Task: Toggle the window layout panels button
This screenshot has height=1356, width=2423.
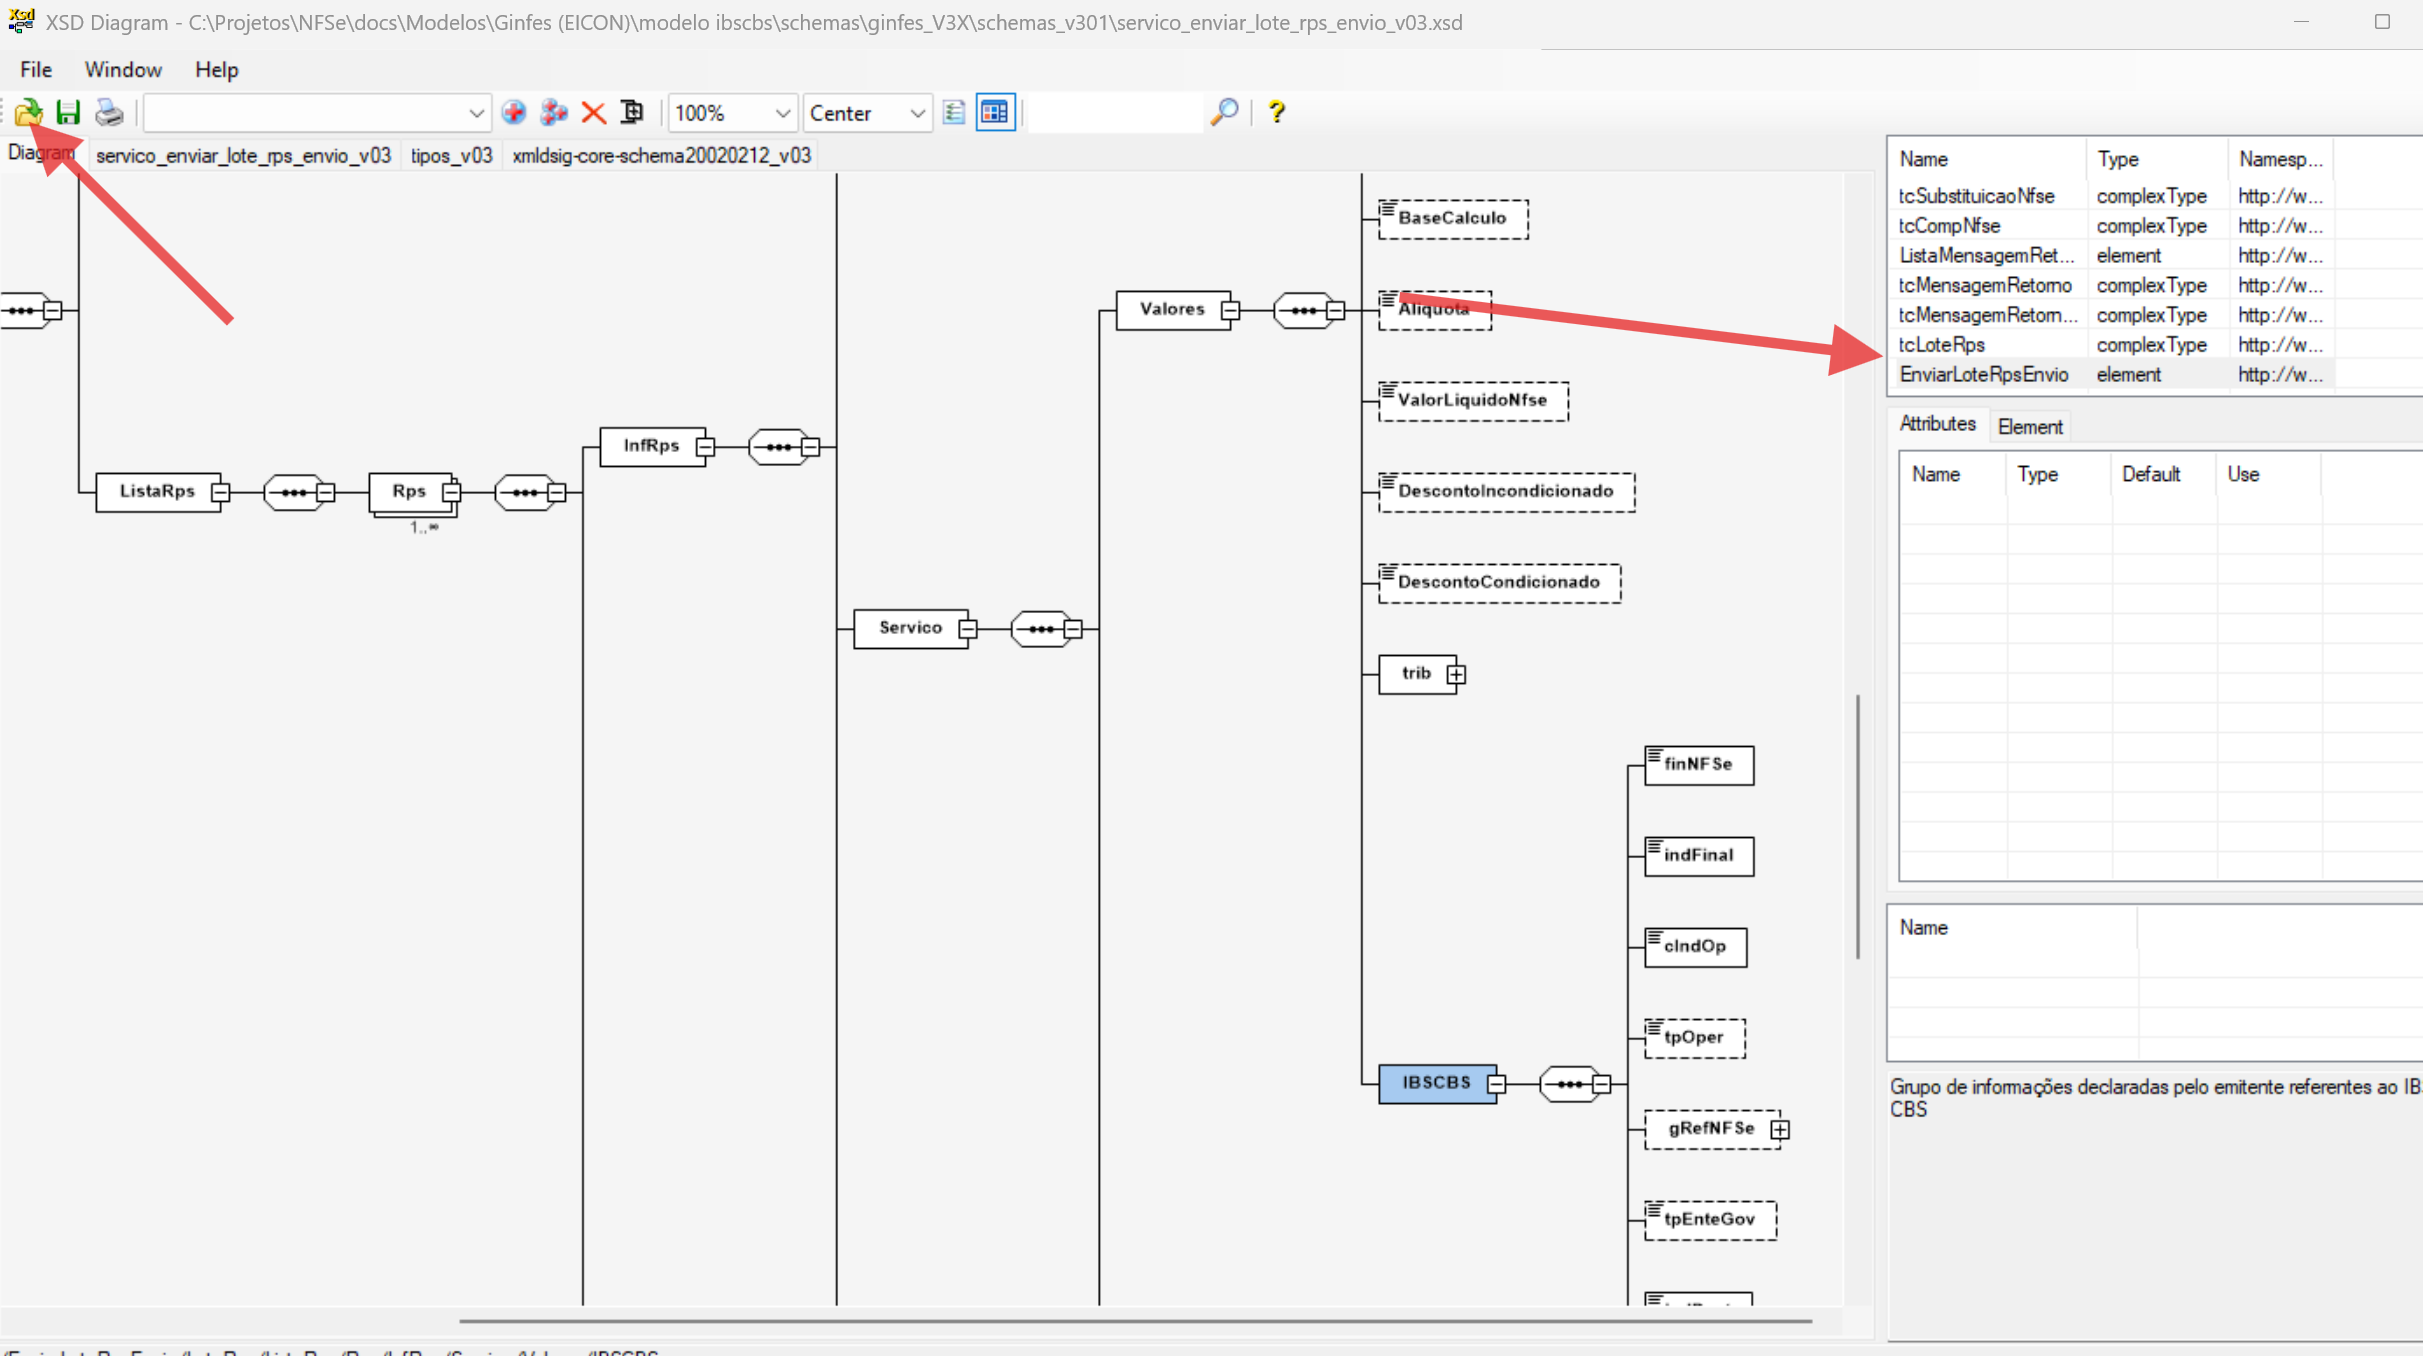Action: click(x=995, y=112)
